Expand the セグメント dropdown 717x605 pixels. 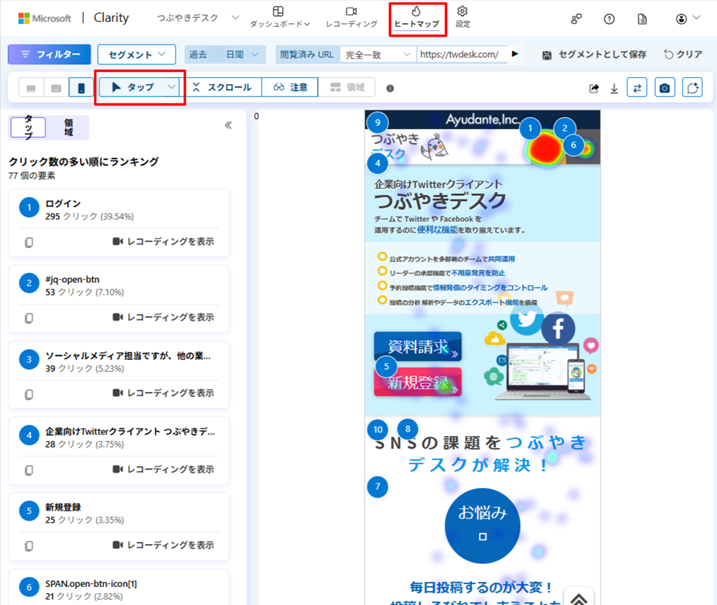pos(136,54)
